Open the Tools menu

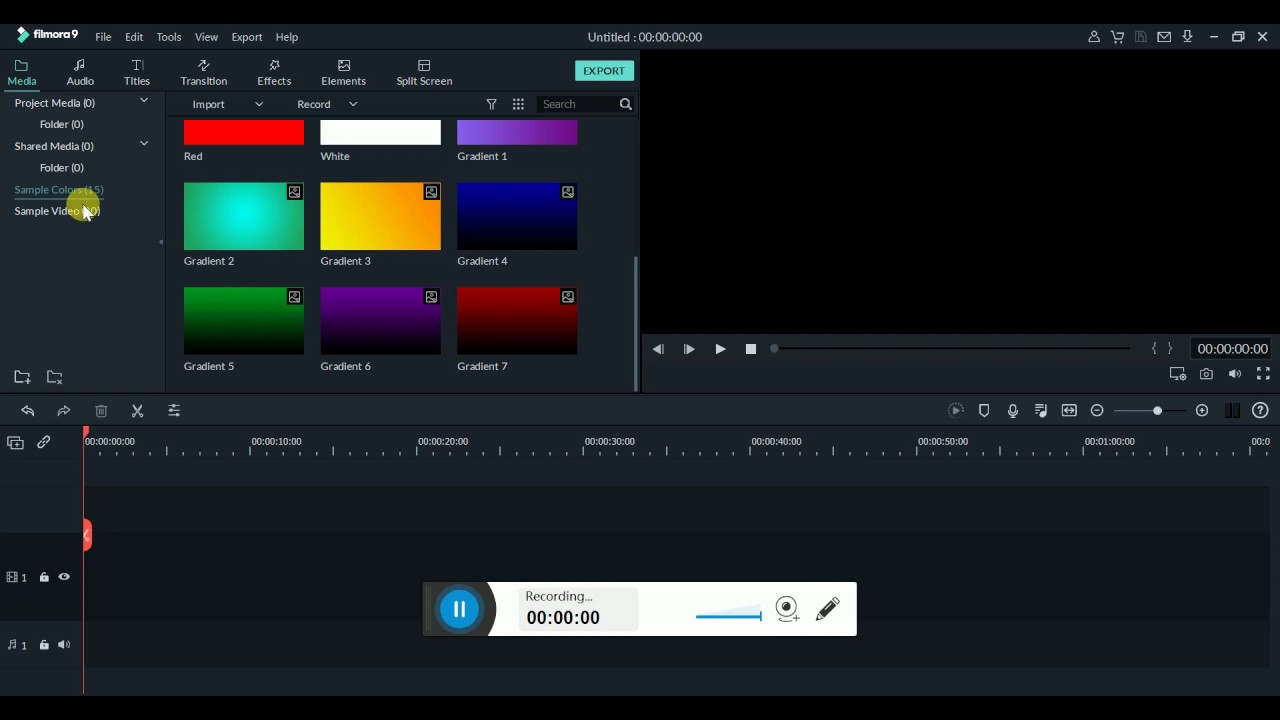(x=169, y=37)
